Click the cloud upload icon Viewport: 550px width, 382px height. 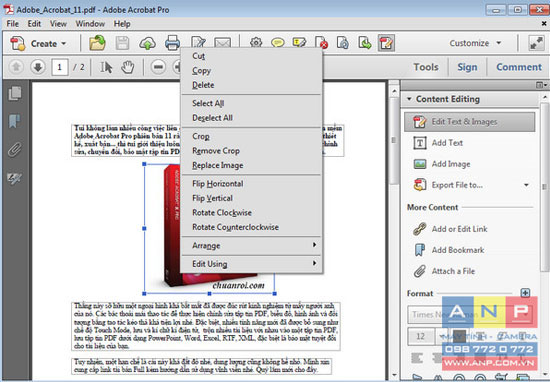point(147,43)
